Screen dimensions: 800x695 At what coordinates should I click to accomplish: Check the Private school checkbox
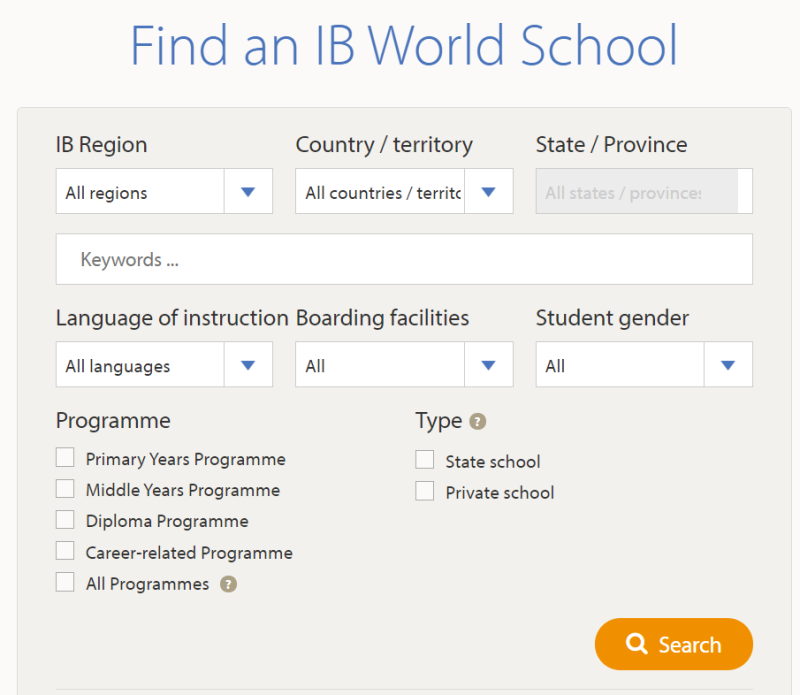coord(424,491)
